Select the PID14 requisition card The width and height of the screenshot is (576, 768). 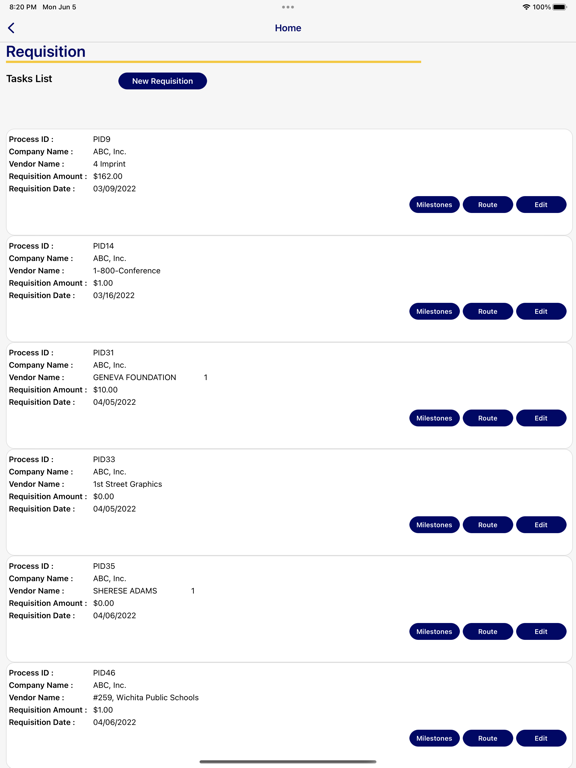(289, 289)
